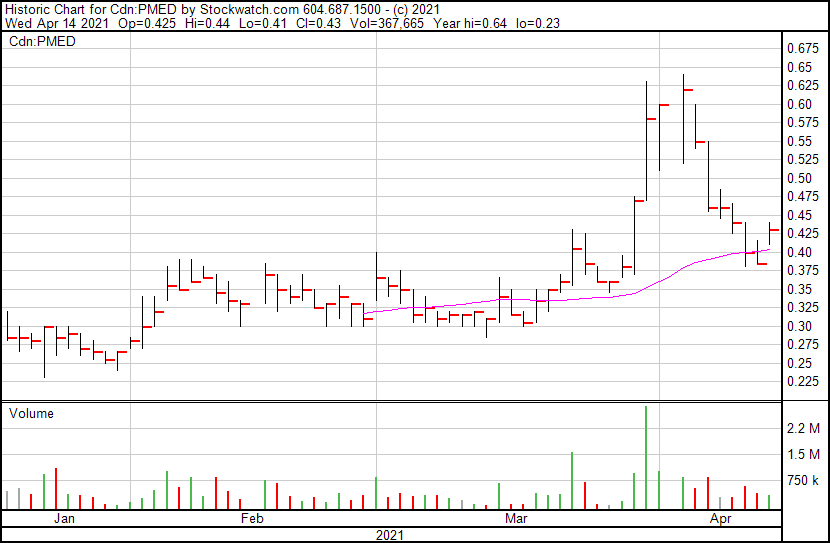Image resolution: width=830 pixels, height=543 pixels.
Task: Click the phone number 604.687.1500
Action: [x=341, y=10]
